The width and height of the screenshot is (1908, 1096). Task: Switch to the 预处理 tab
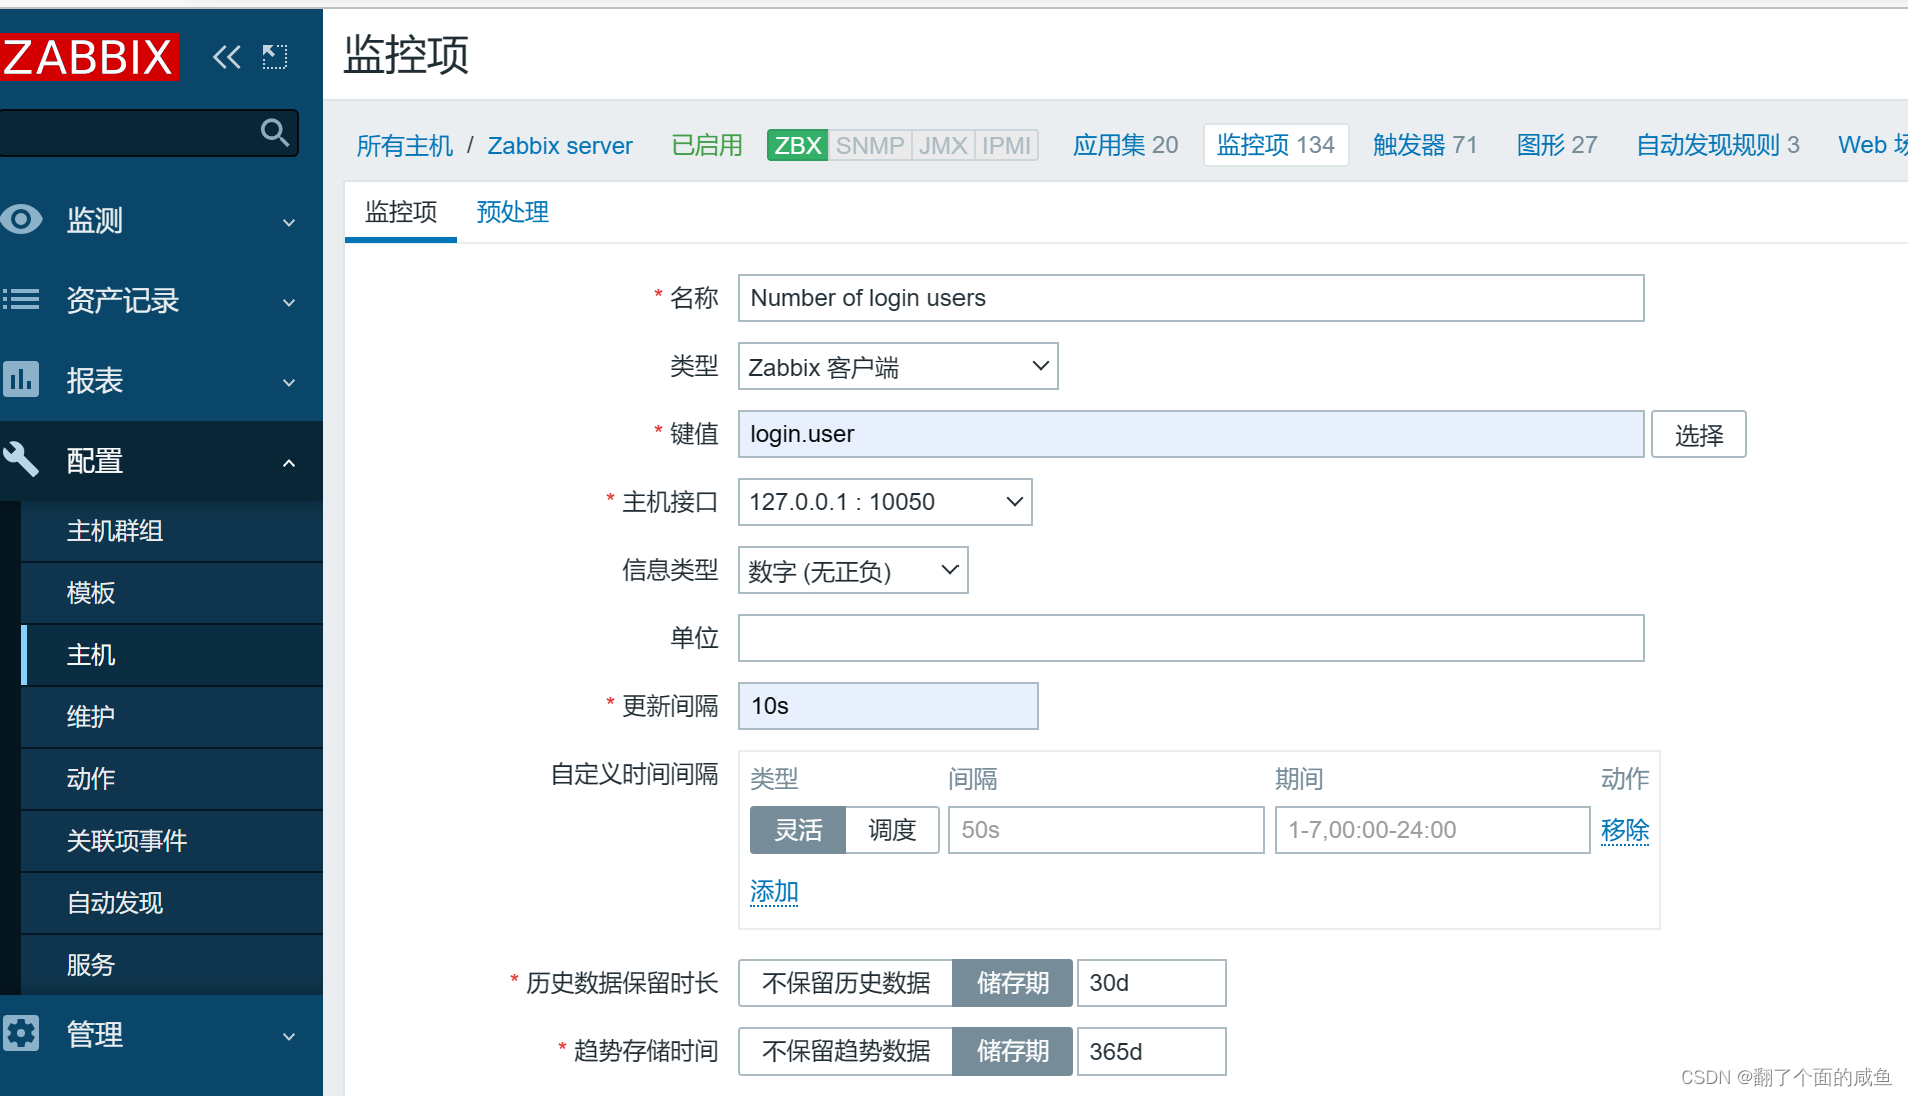coord(512,212)
